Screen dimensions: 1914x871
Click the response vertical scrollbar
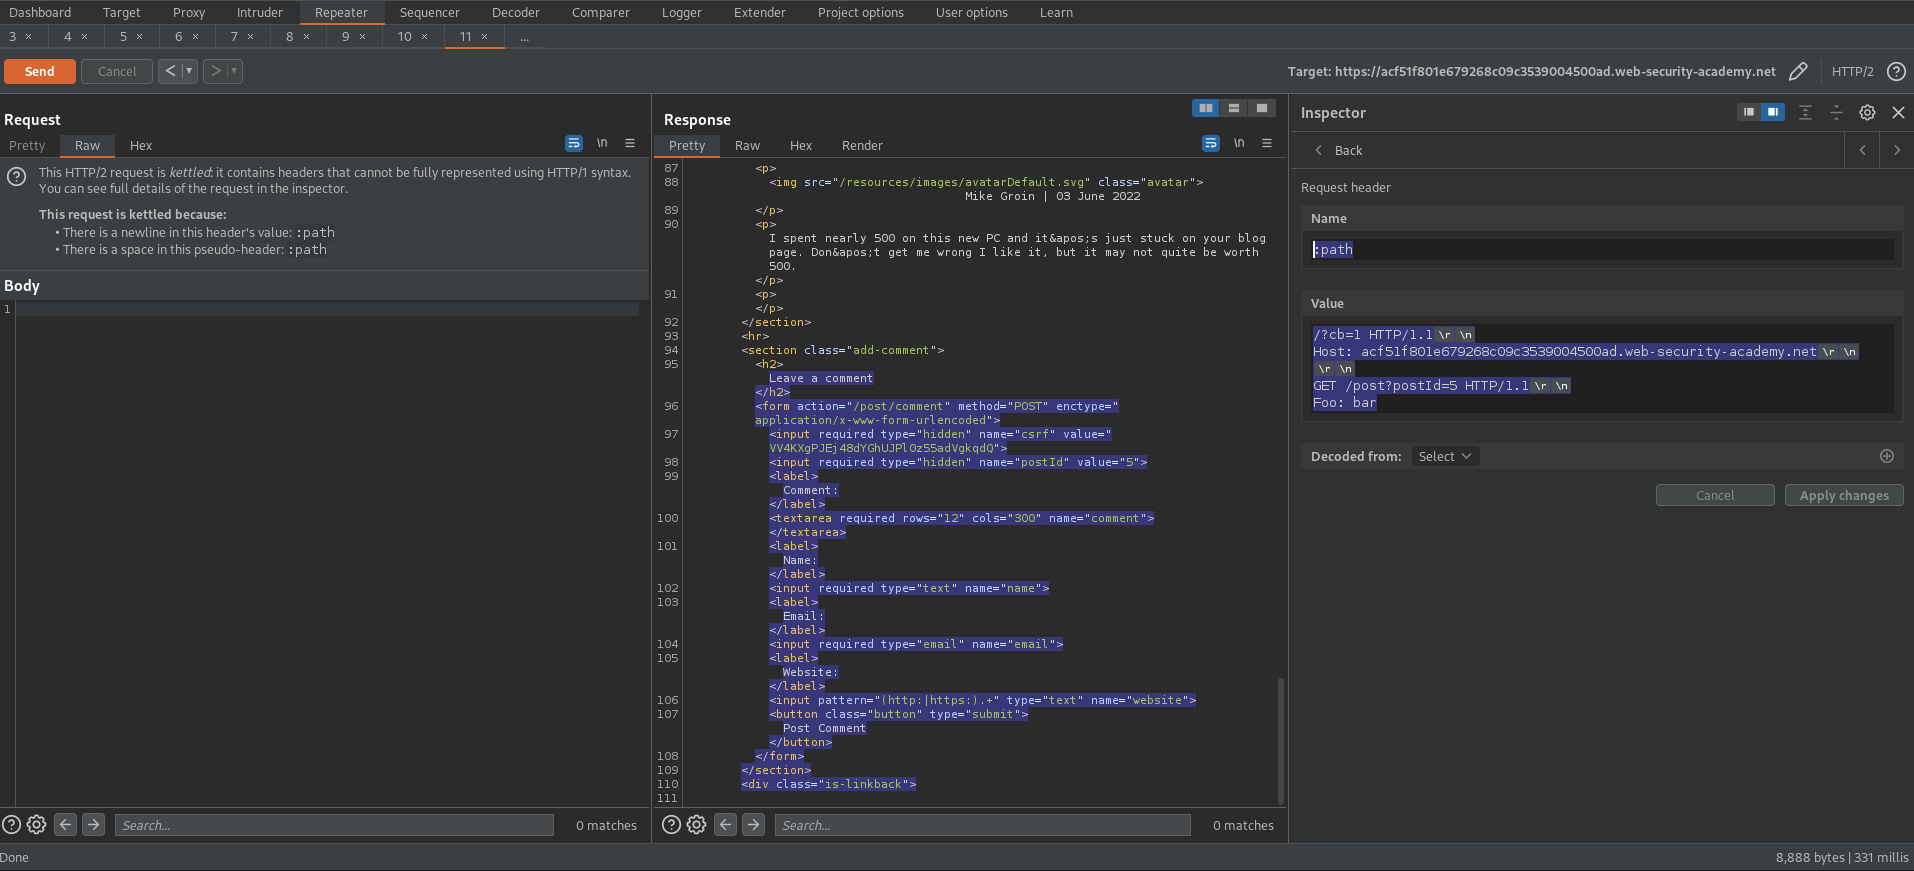(1281, 740)
